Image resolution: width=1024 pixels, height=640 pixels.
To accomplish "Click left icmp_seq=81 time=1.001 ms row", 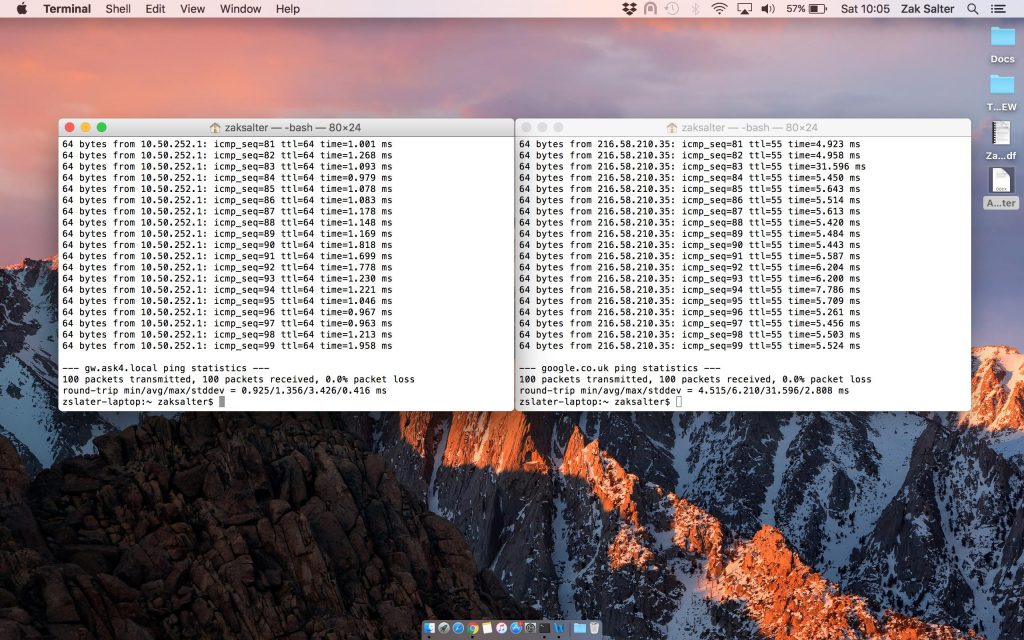I will pyautogui.click(x=227, y=144).
